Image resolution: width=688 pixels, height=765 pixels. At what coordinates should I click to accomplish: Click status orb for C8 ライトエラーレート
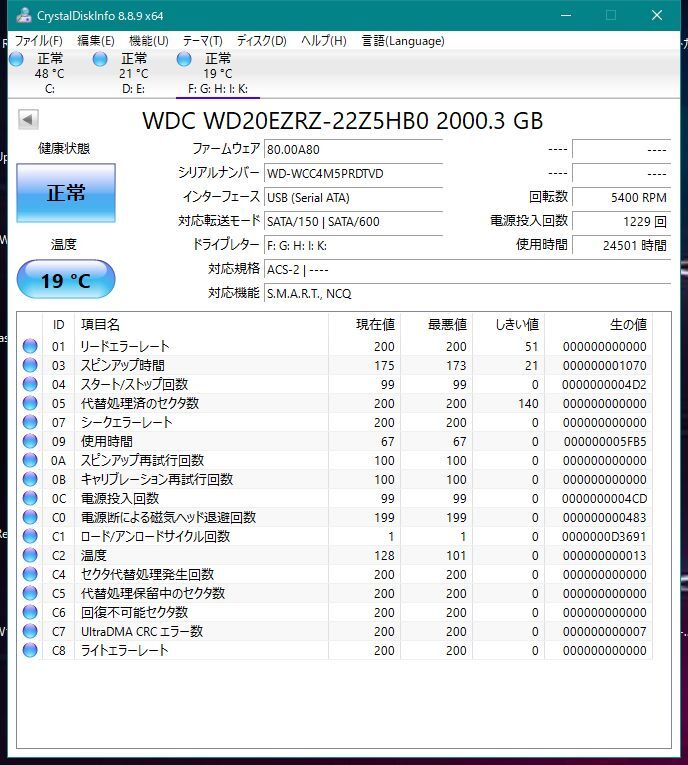[30, 650]
